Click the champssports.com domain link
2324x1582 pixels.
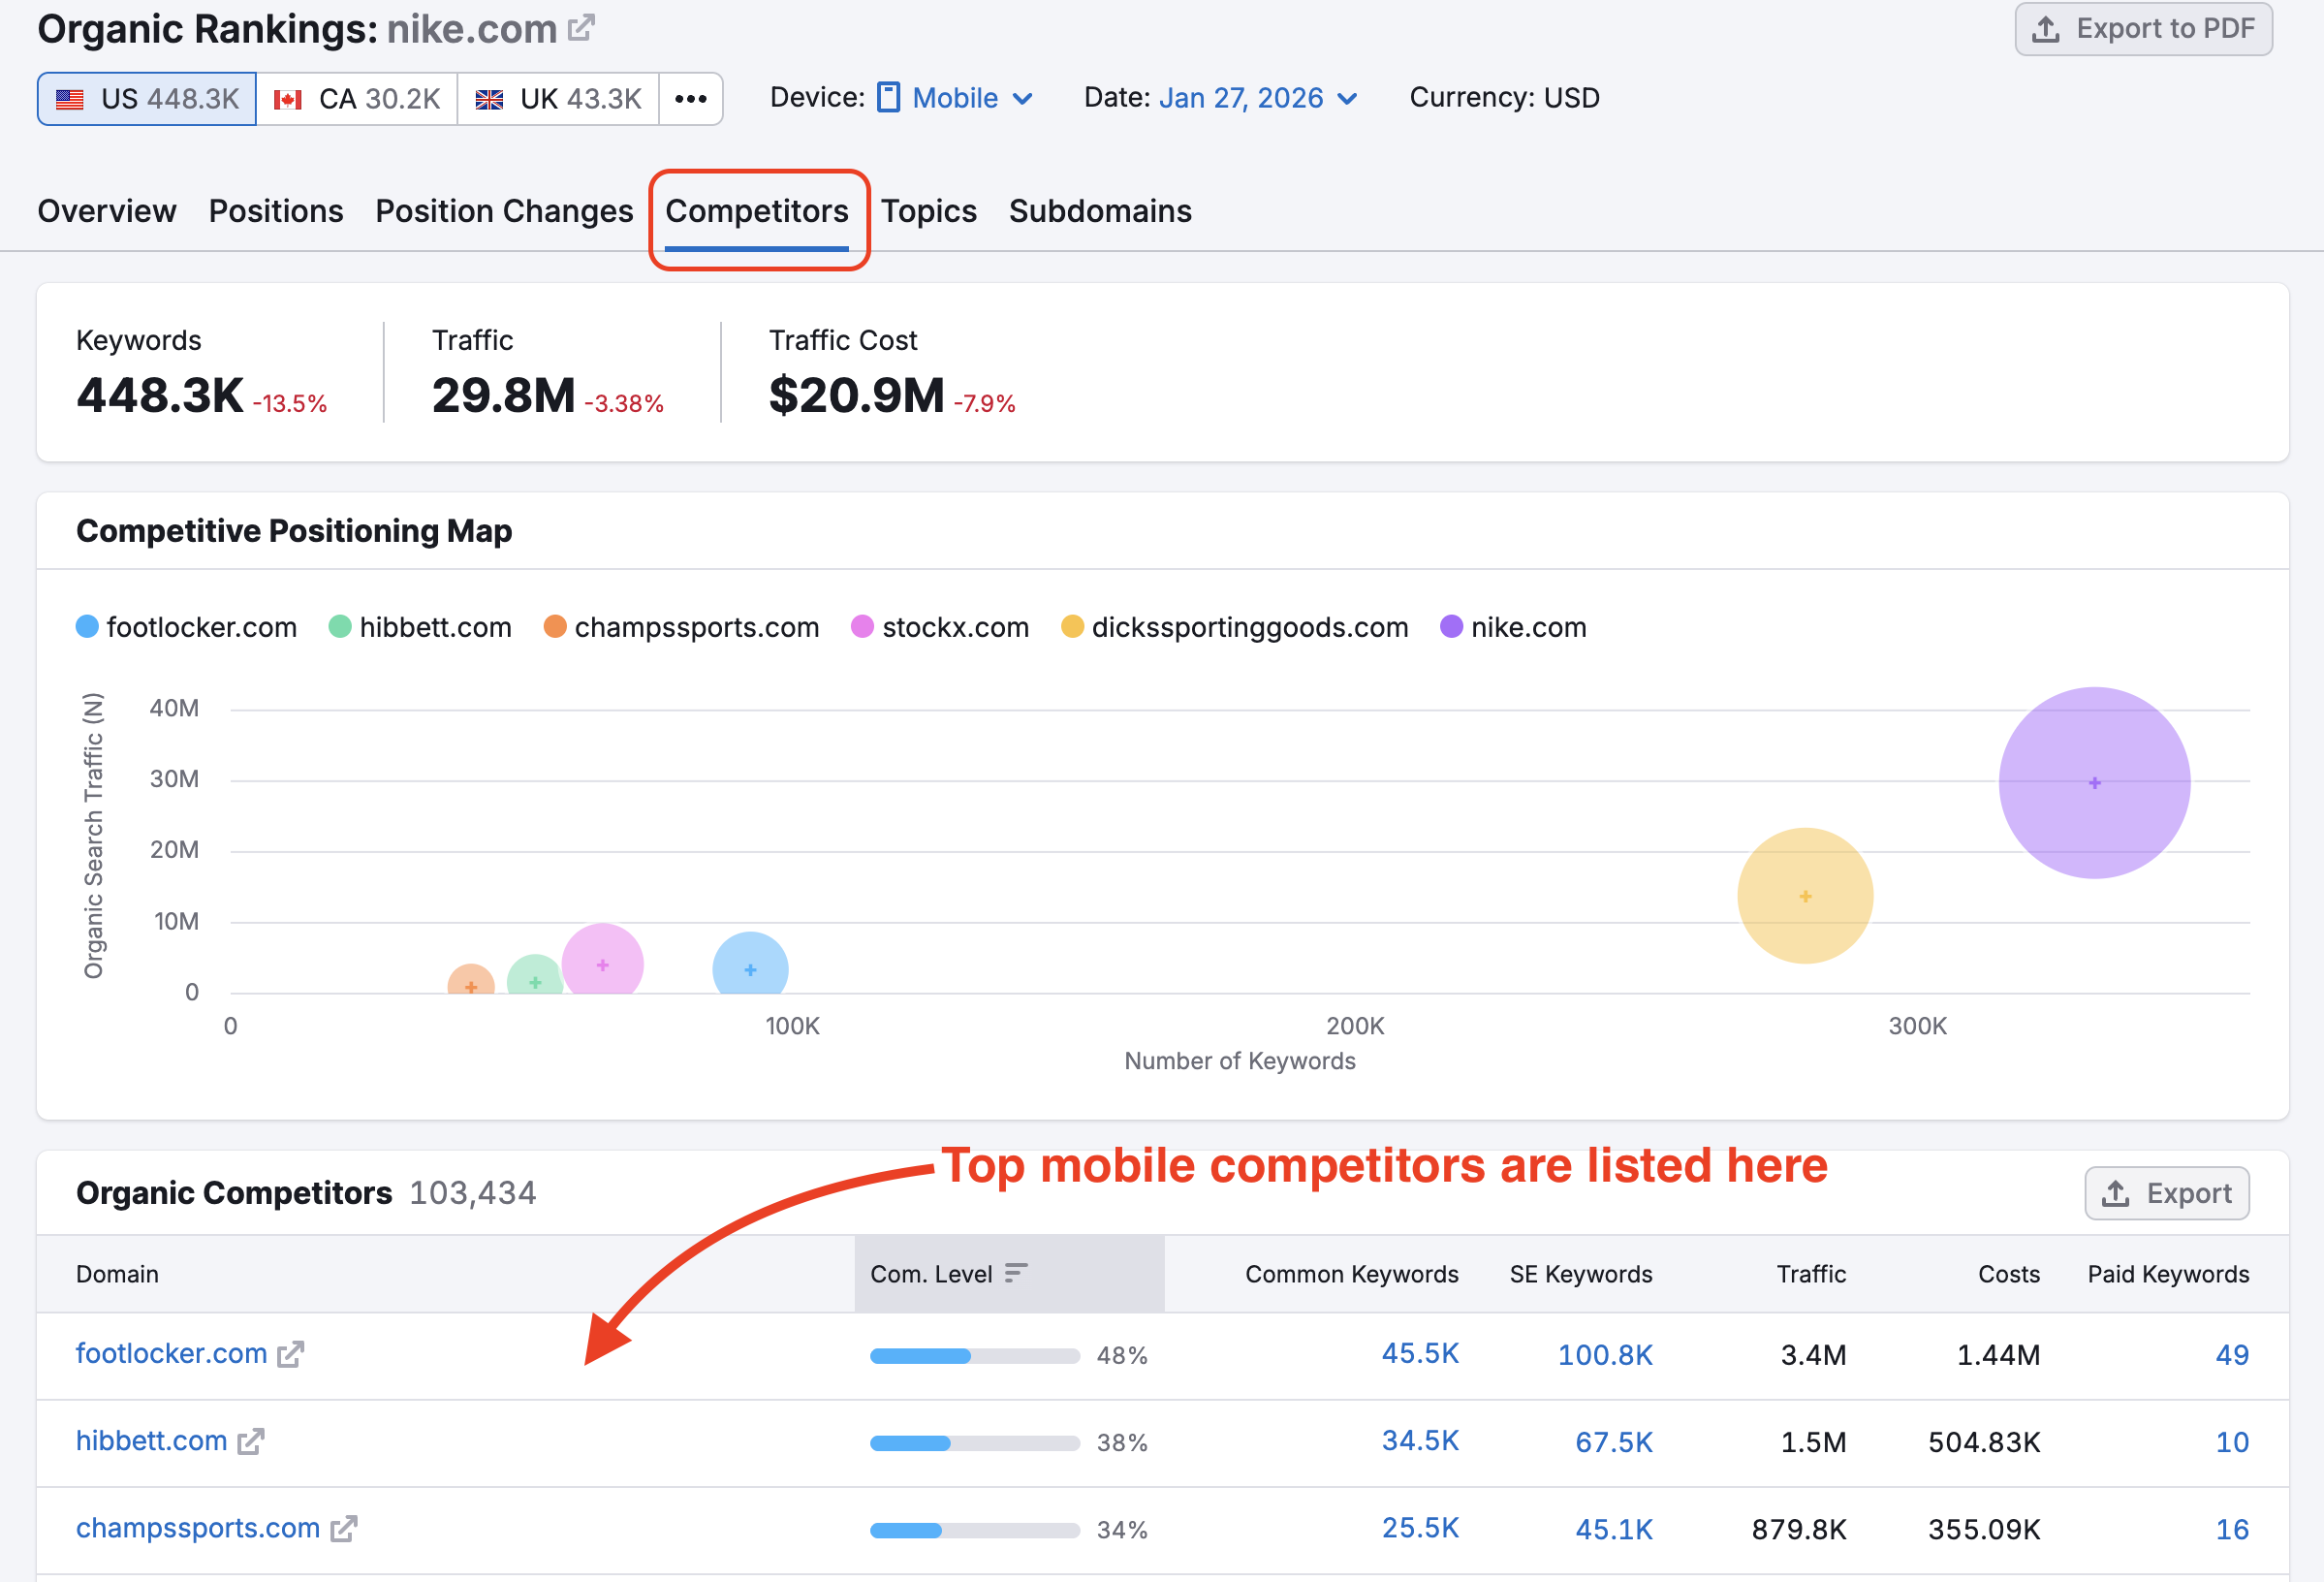click(x=197, y=1528)
